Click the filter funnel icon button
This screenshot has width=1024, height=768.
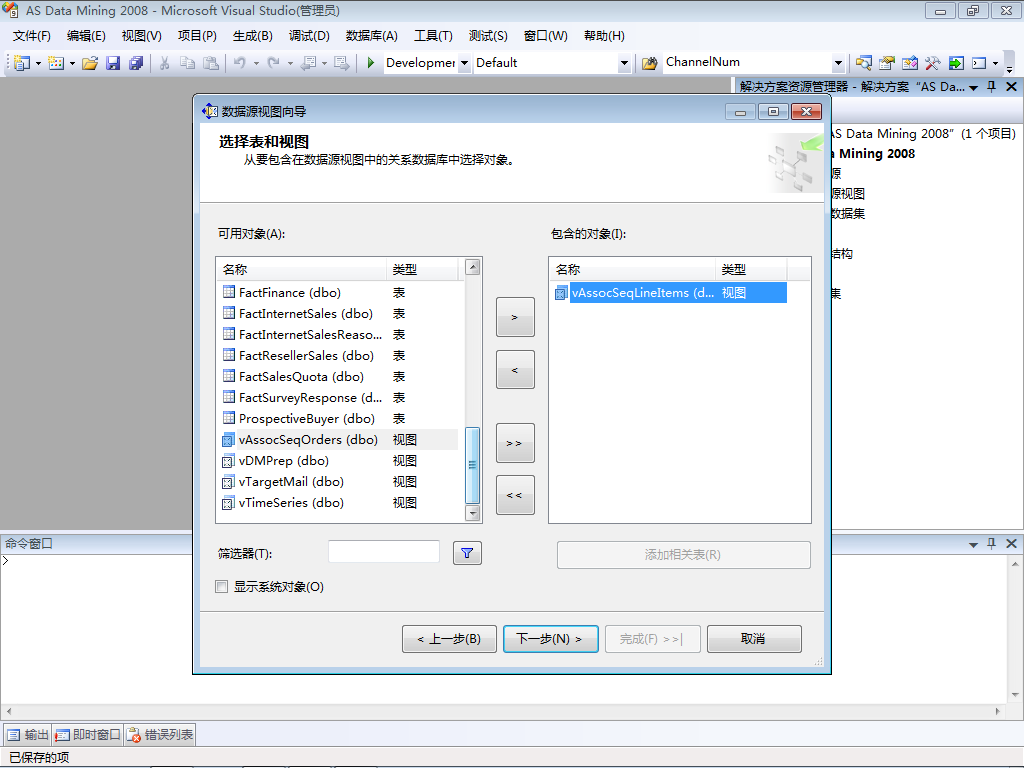[x=467, y=553]
